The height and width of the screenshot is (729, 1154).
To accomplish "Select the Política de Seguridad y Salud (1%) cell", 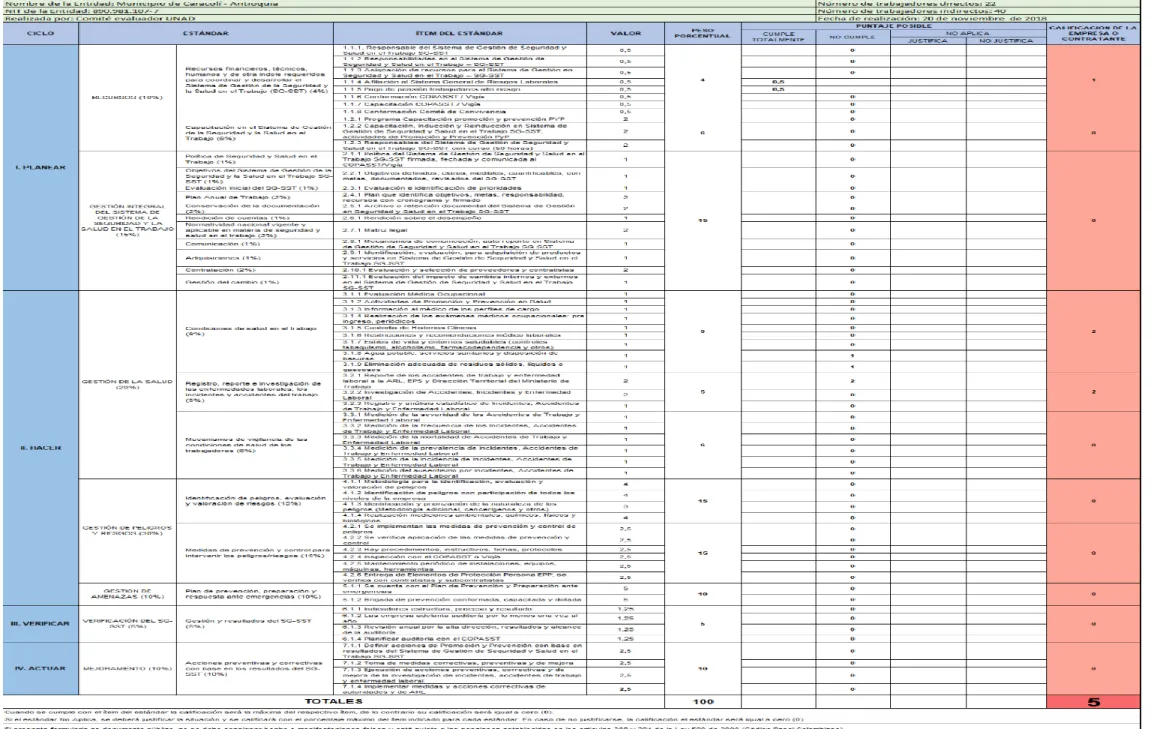I will tap(255, 159).
